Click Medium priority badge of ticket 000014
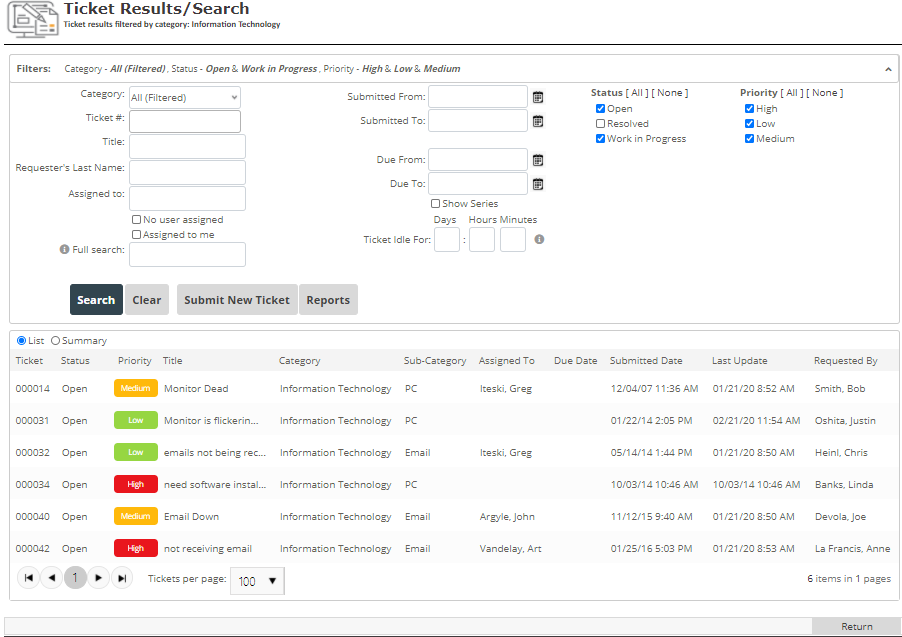The image size is (902, 637). 136,388
